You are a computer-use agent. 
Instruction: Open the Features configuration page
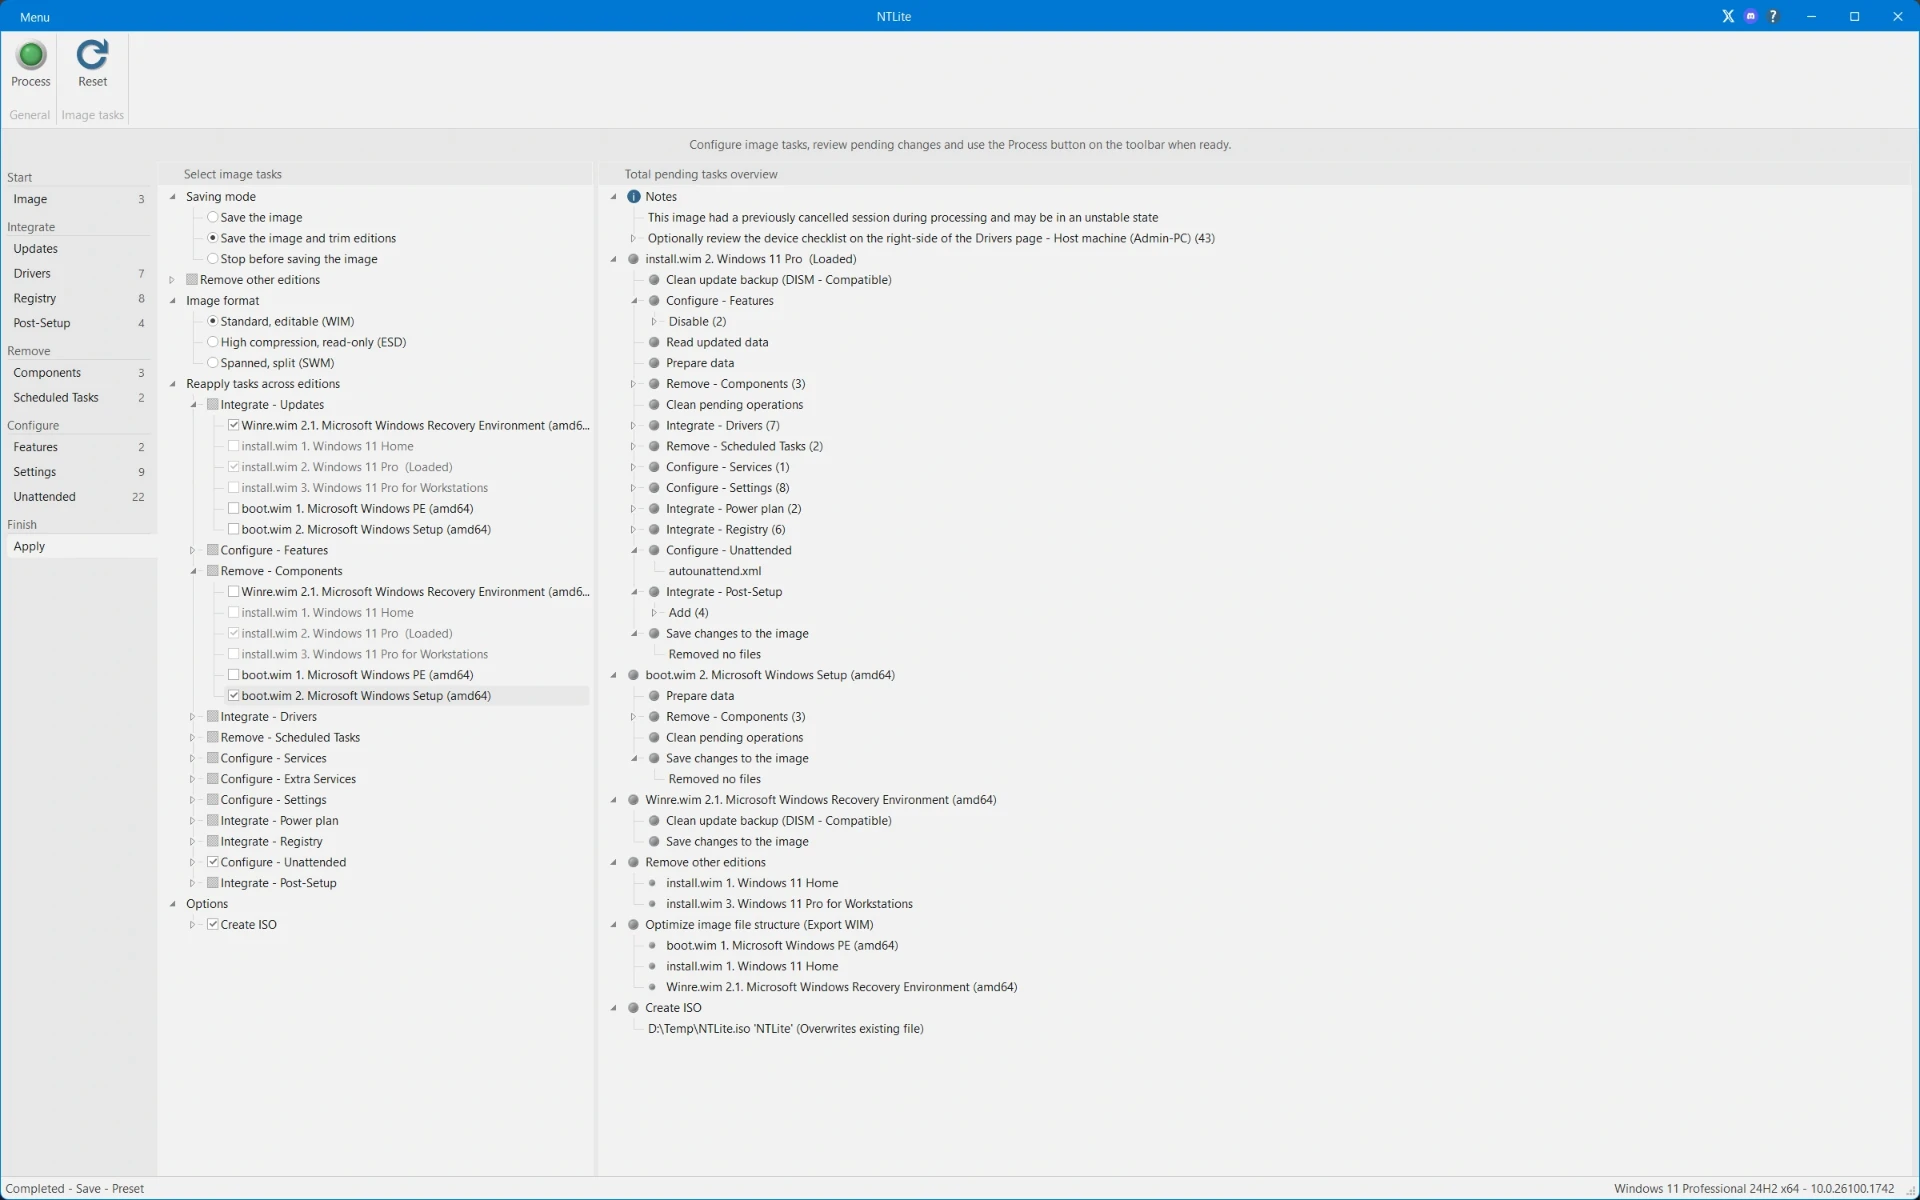78,447
